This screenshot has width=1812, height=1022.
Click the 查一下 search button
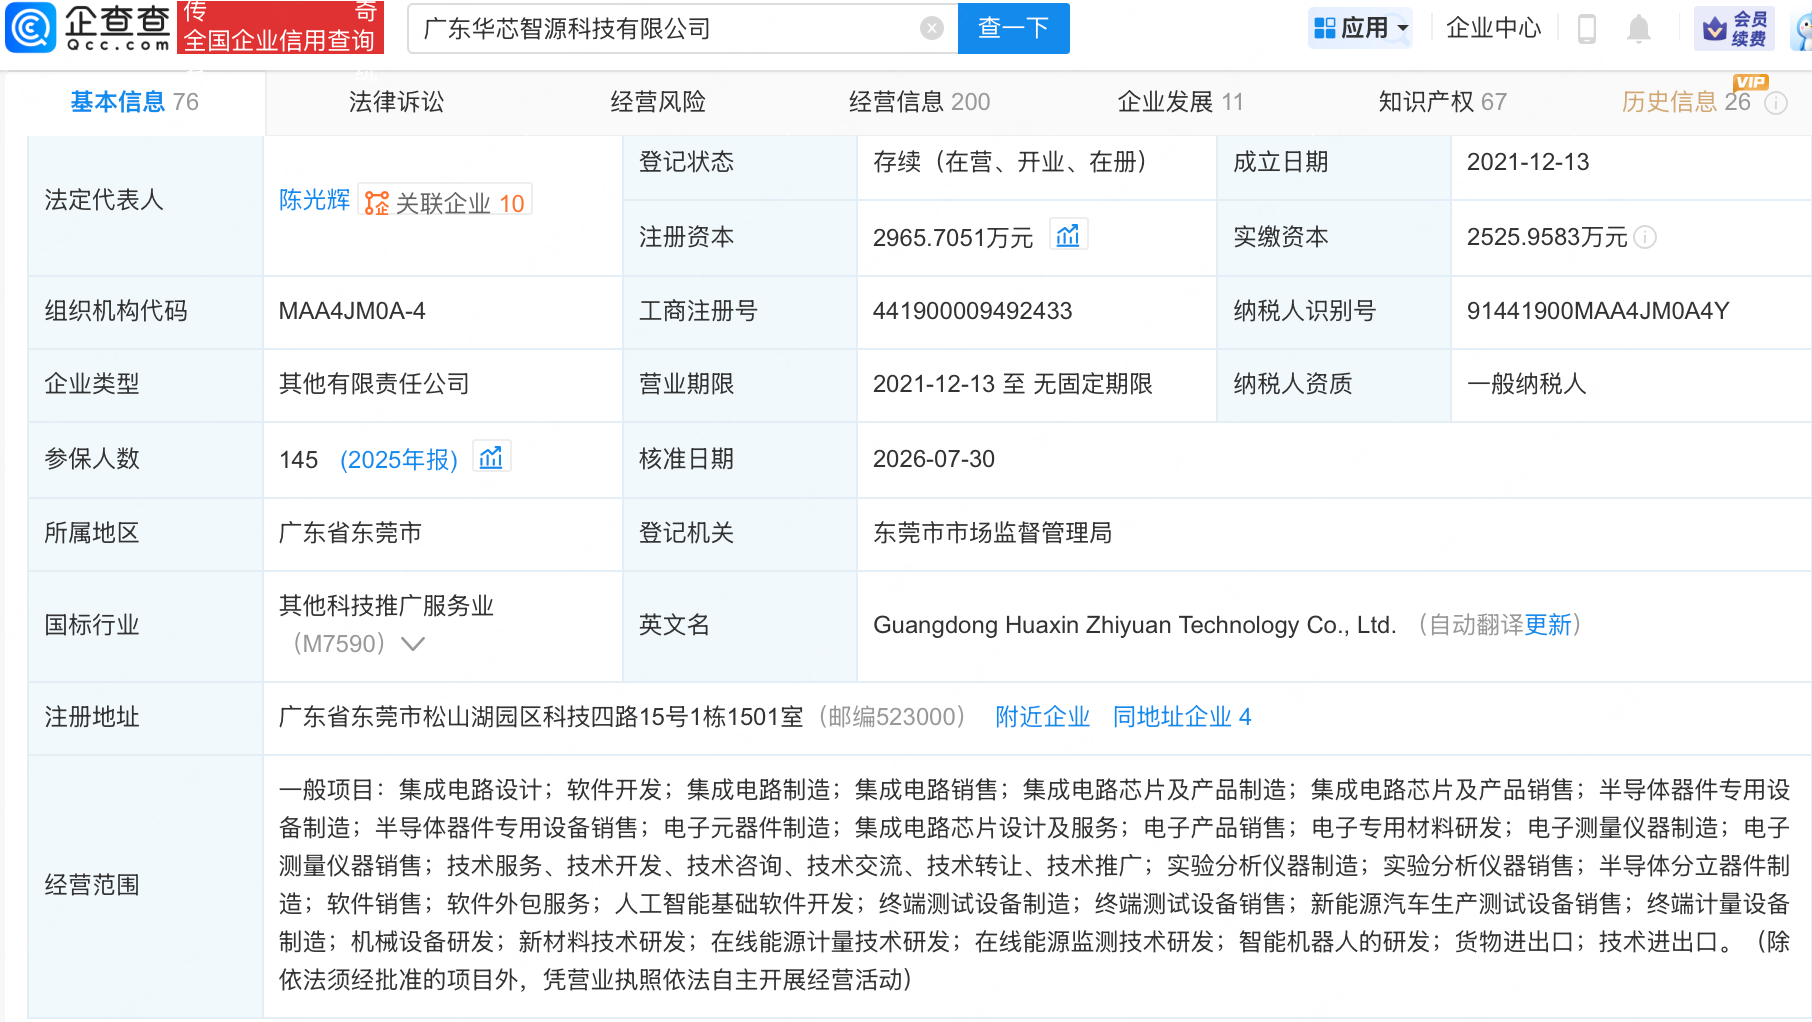pyautogui.click(x=1013, y=28)
